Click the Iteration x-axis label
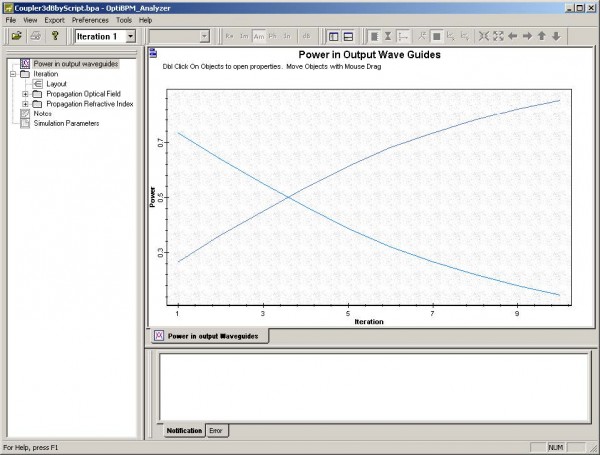Viewport: 600px width, 455px height. pos(369,322)
